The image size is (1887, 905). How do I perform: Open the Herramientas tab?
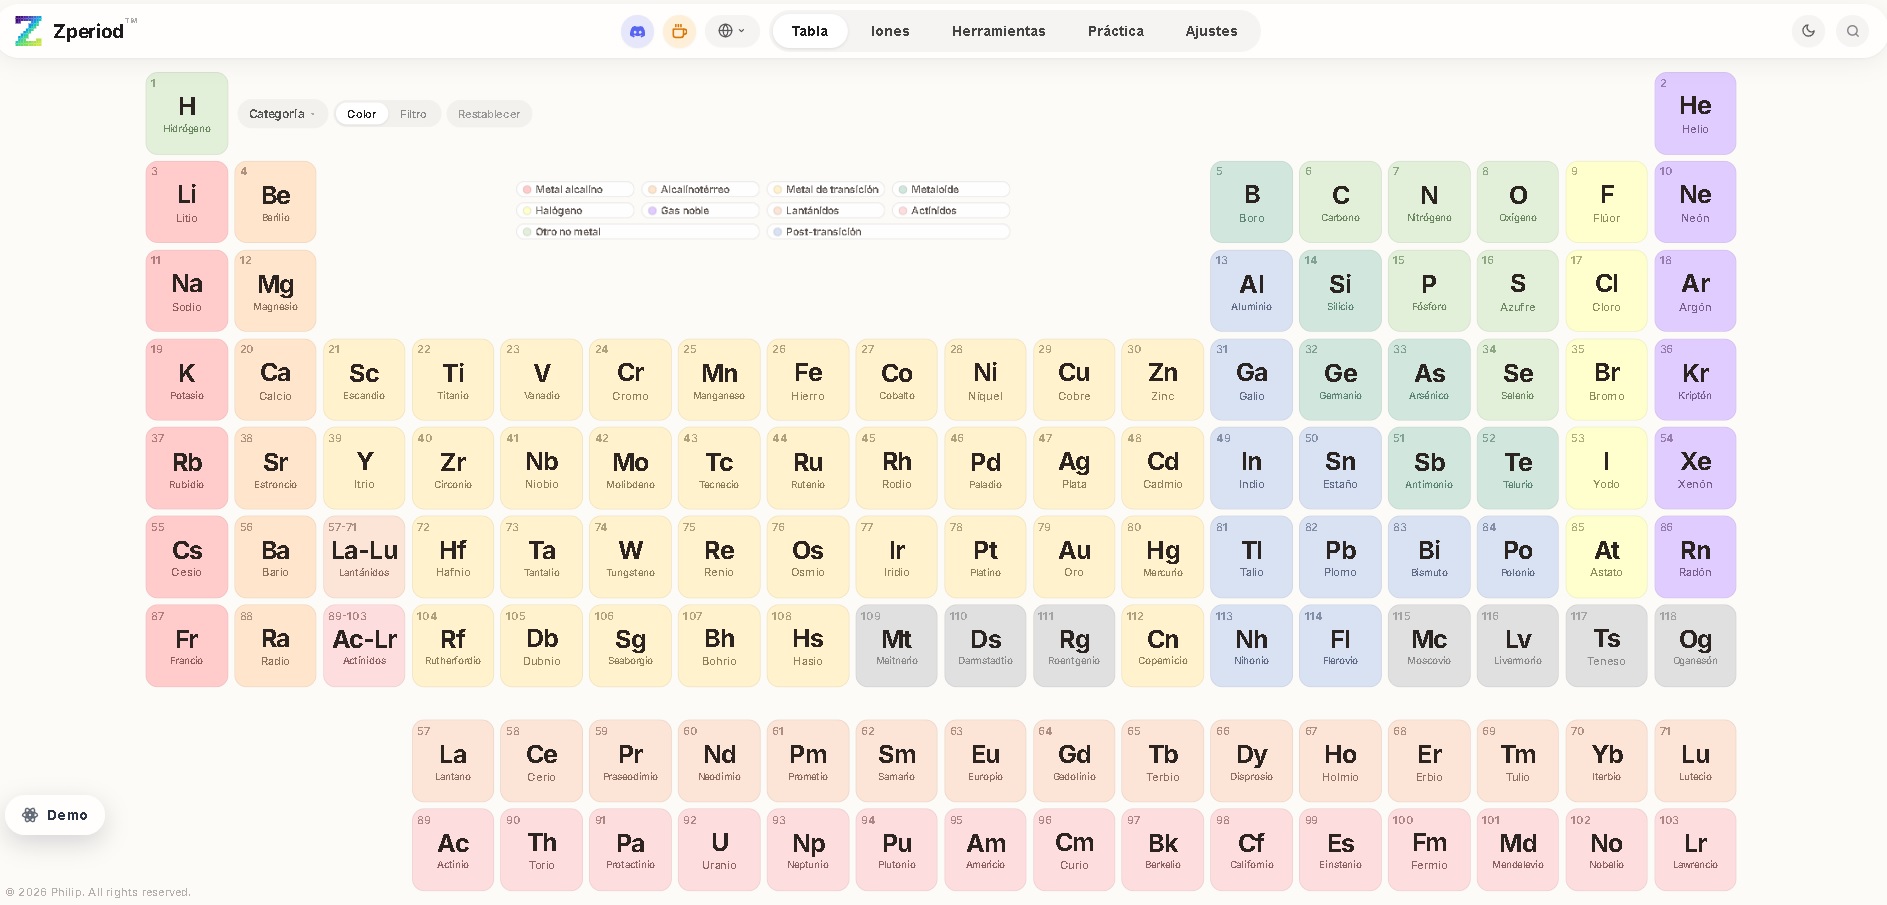coord(999,31)
